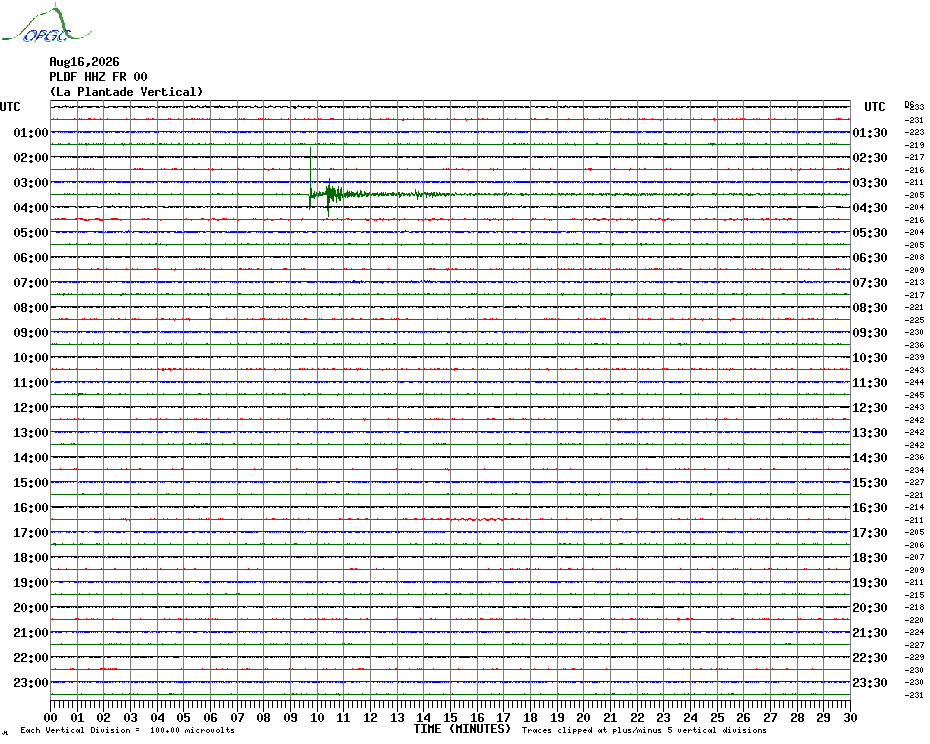Image resolution: width=930 pixels, height=744 pixels.
Task: Click the DC offset value -225
Action: pyautogui.click(x=914, y=320)
